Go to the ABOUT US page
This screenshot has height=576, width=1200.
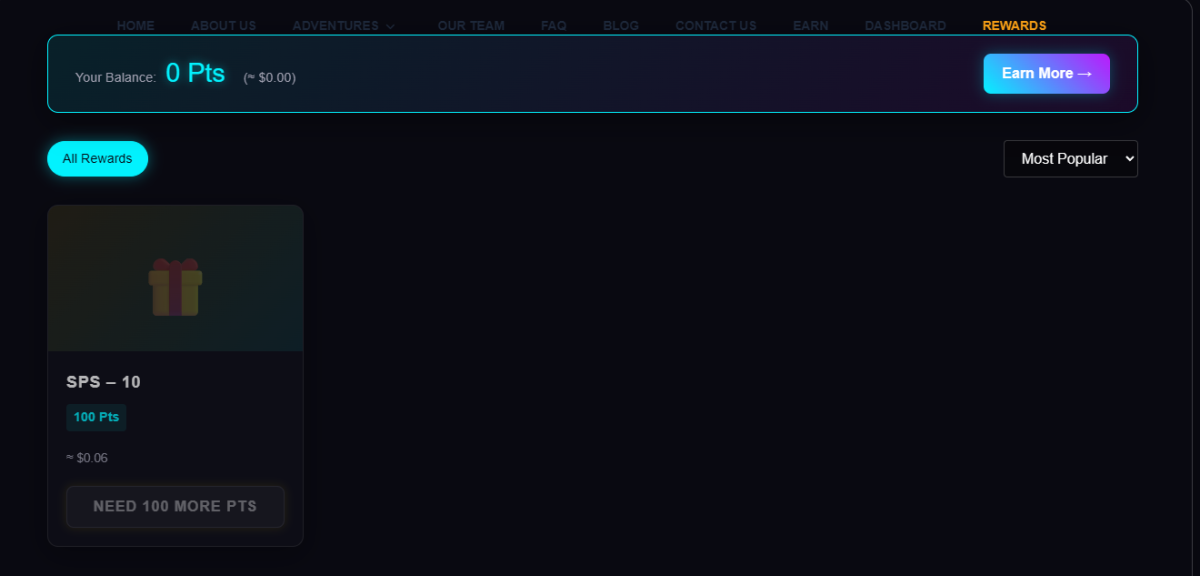(223, 26)
